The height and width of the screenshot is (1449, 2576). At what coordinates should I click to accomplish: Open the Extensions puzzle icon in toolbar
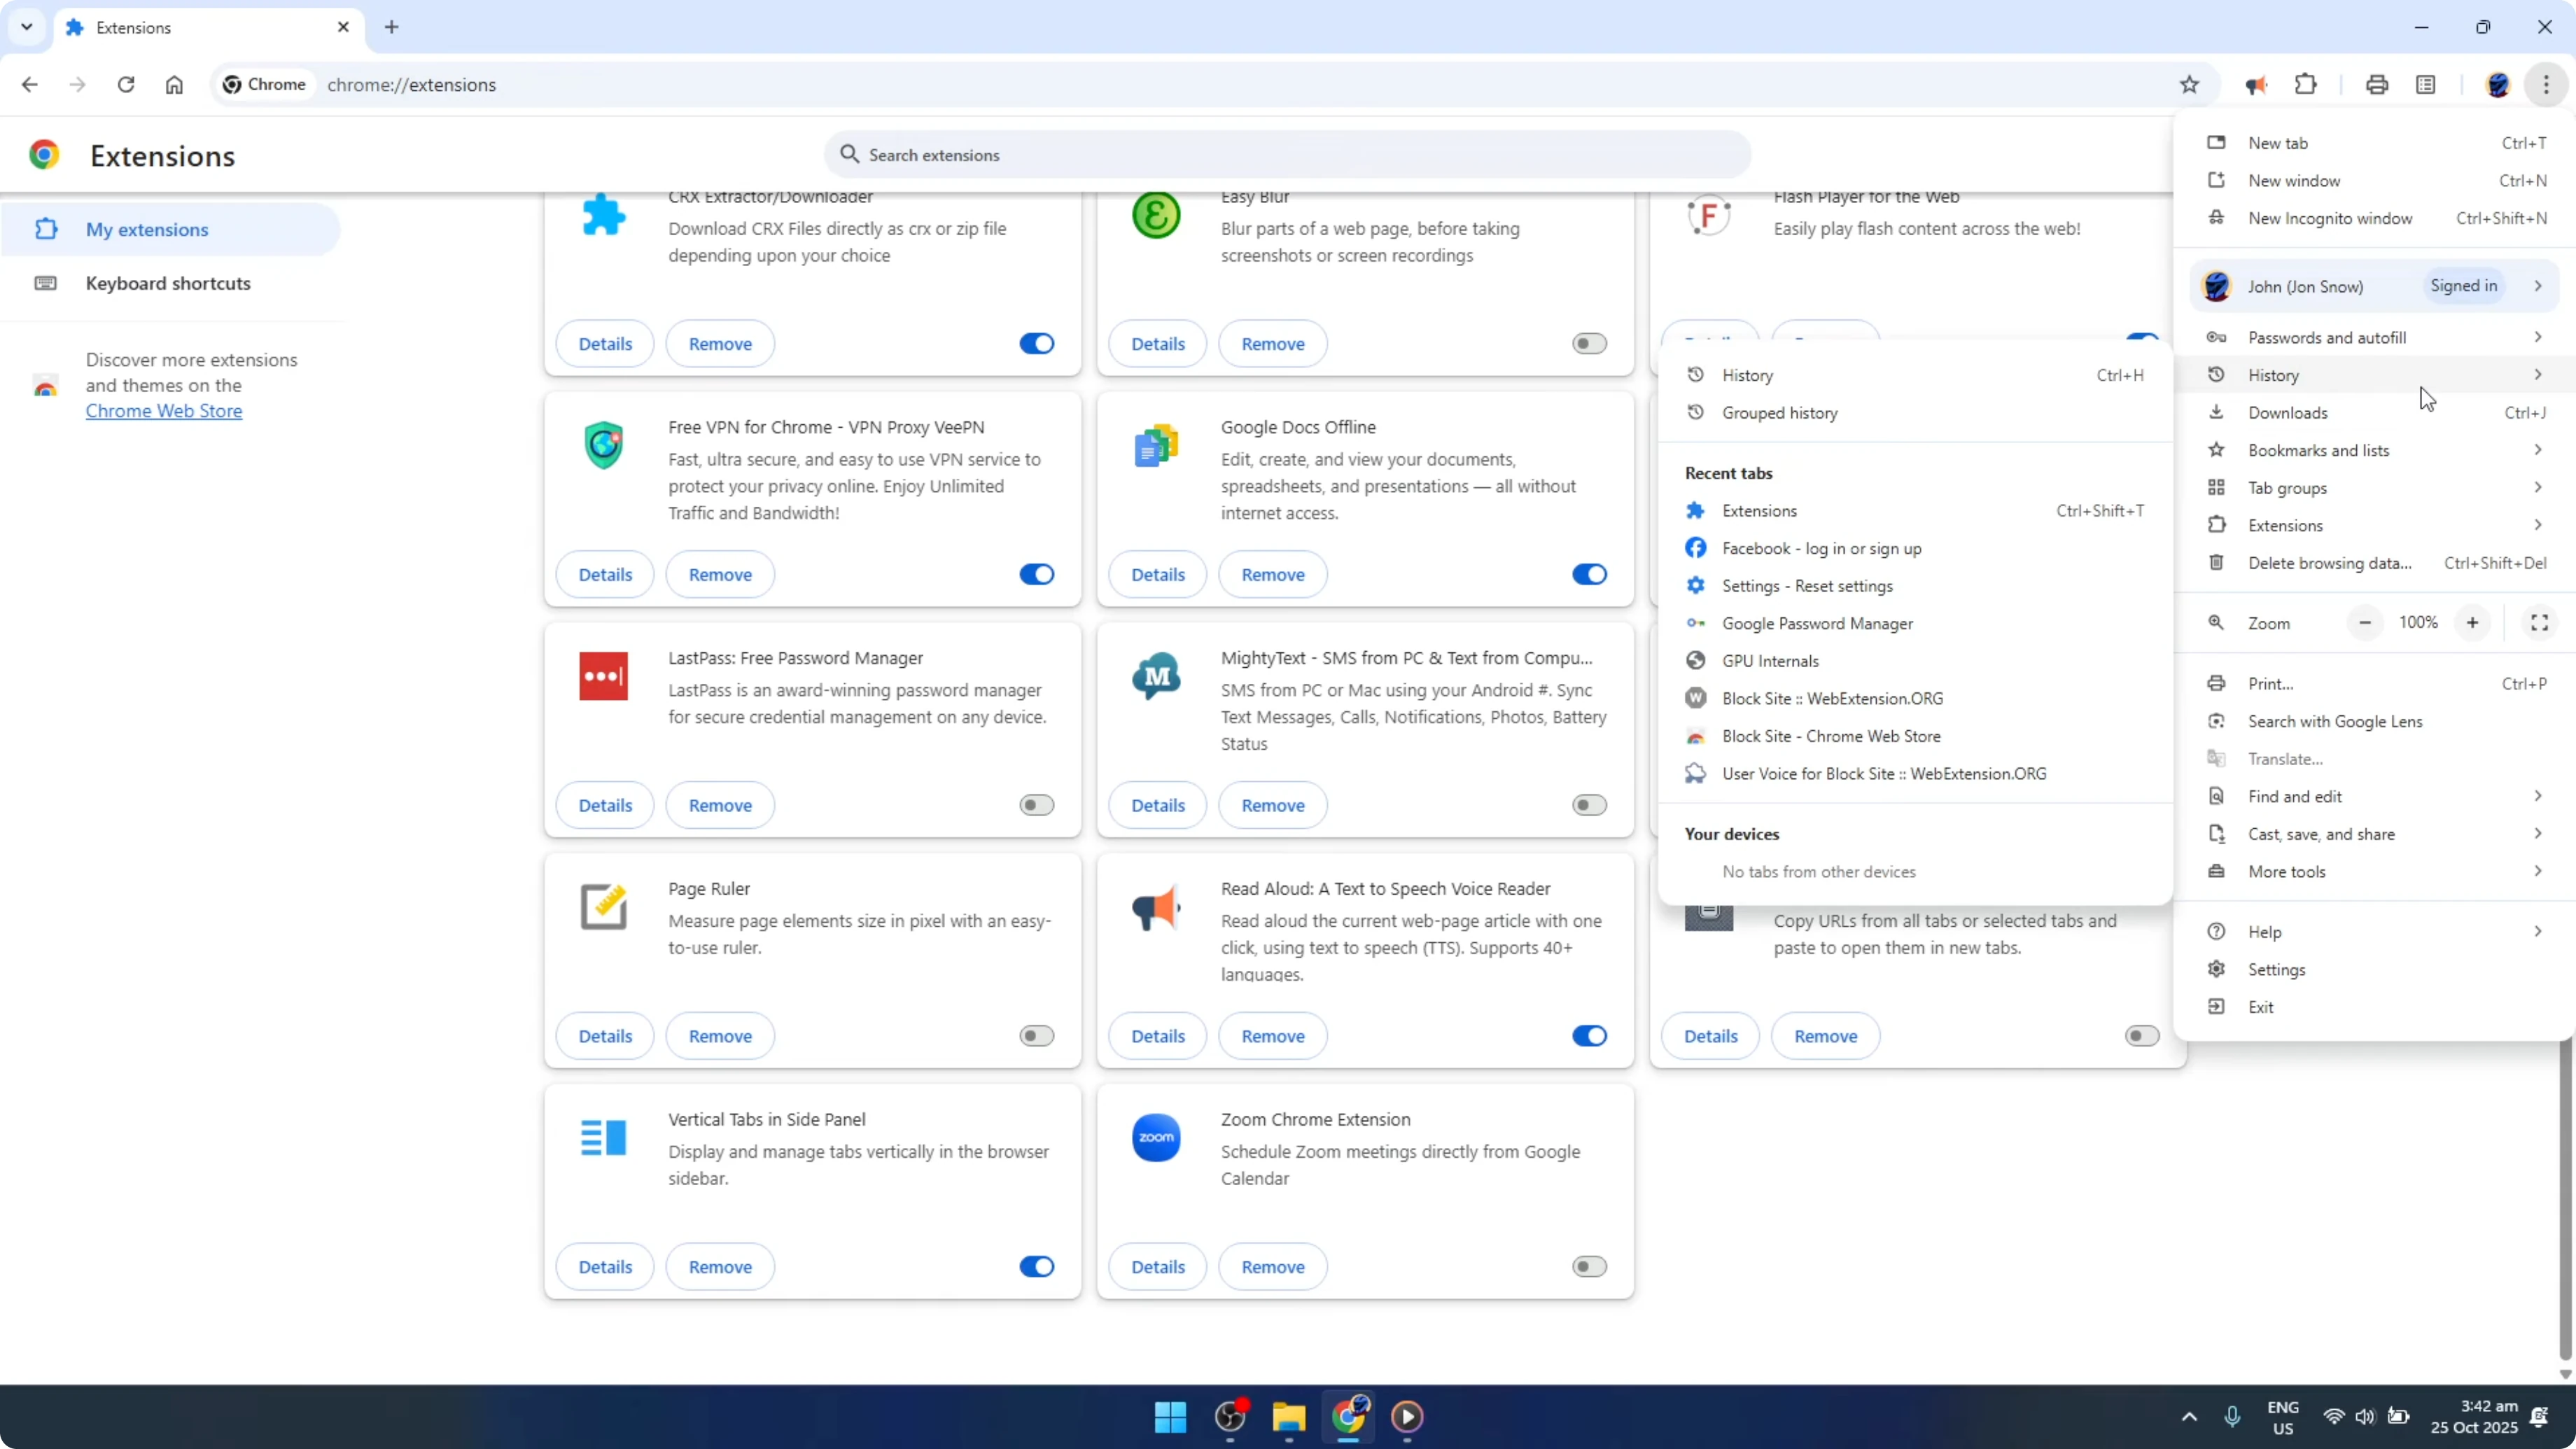2306,84
